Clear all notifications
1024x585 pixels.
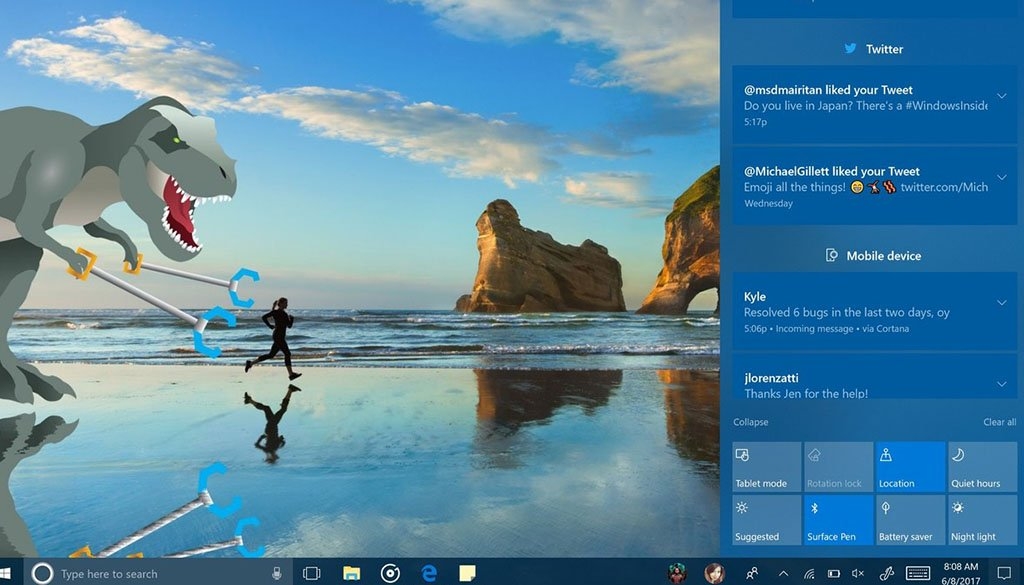tap(999, 422)
